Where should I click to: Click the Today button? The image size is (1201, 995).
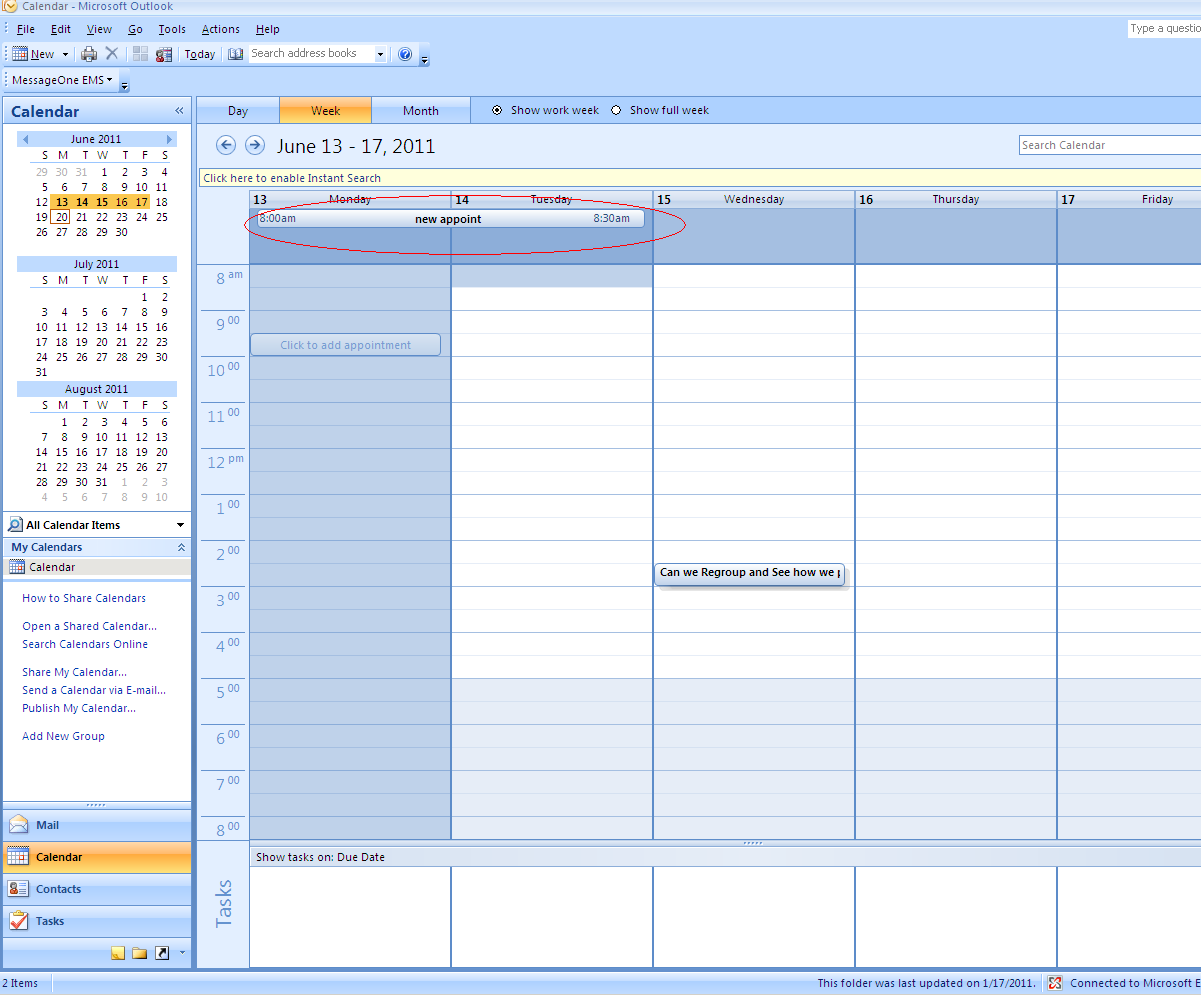click(x=200, y=54)
